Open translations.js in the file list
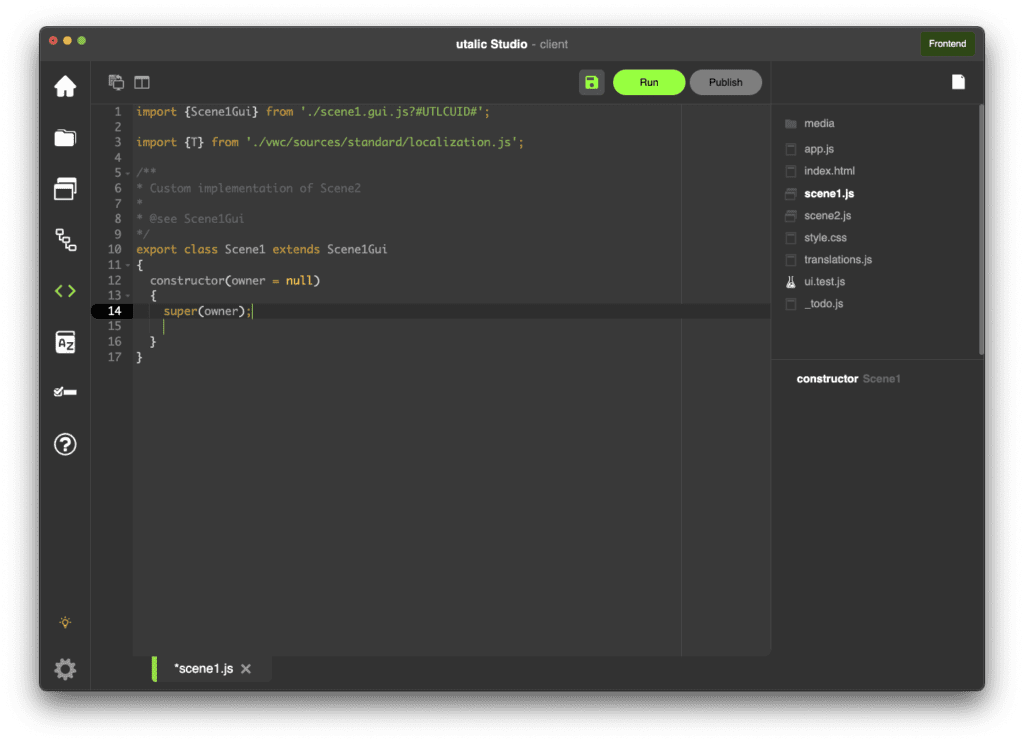The height and width of the screenshot is (743, 1024). [837, 260]
